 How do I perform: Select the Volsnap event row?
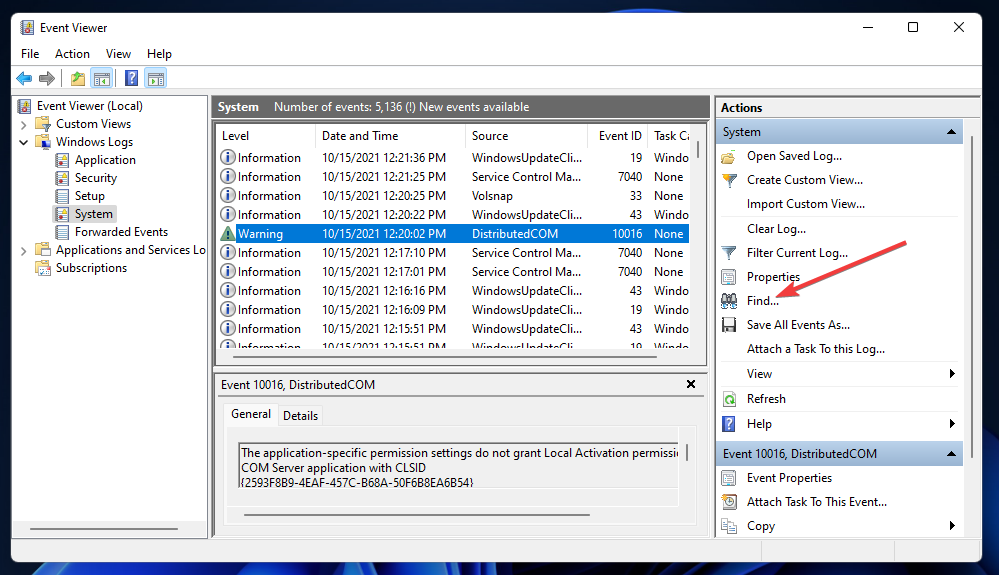point(454,195)
